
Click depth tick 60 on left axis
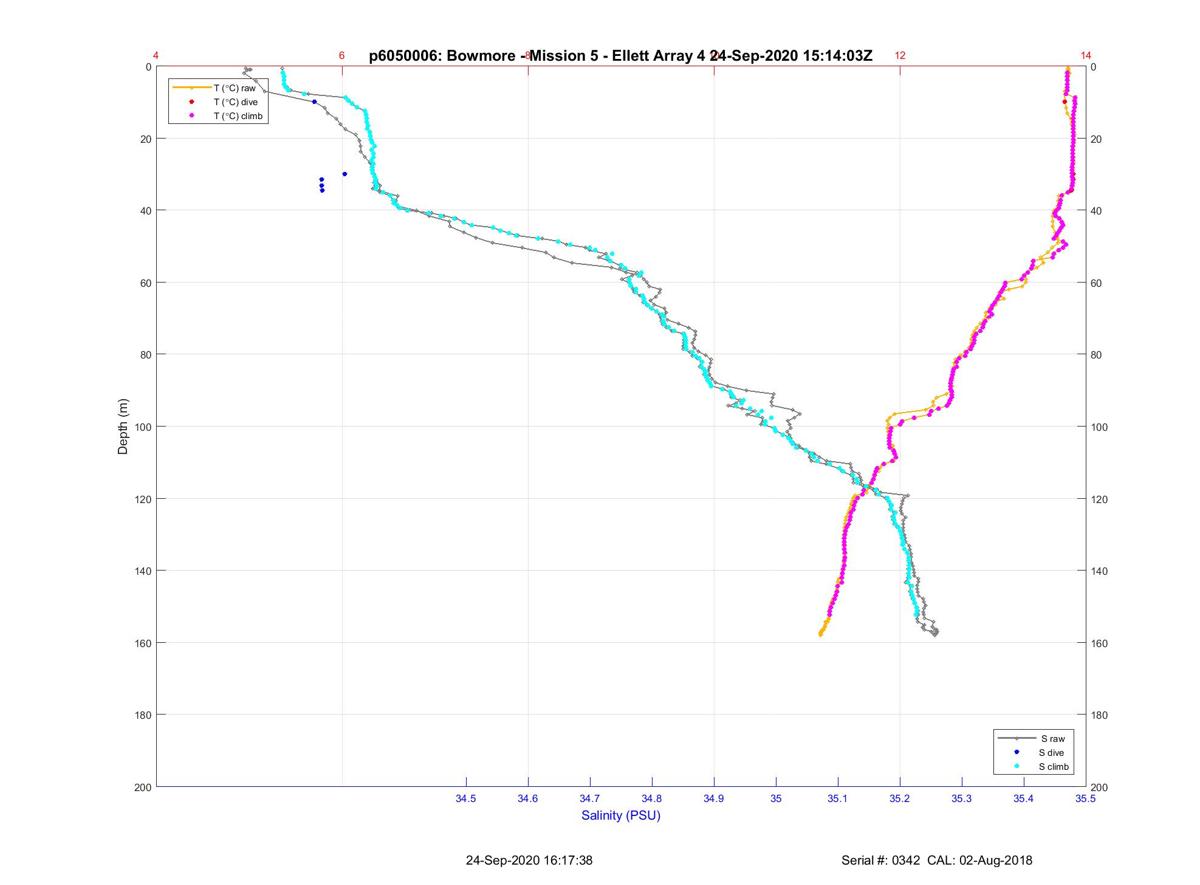[145, 283]
